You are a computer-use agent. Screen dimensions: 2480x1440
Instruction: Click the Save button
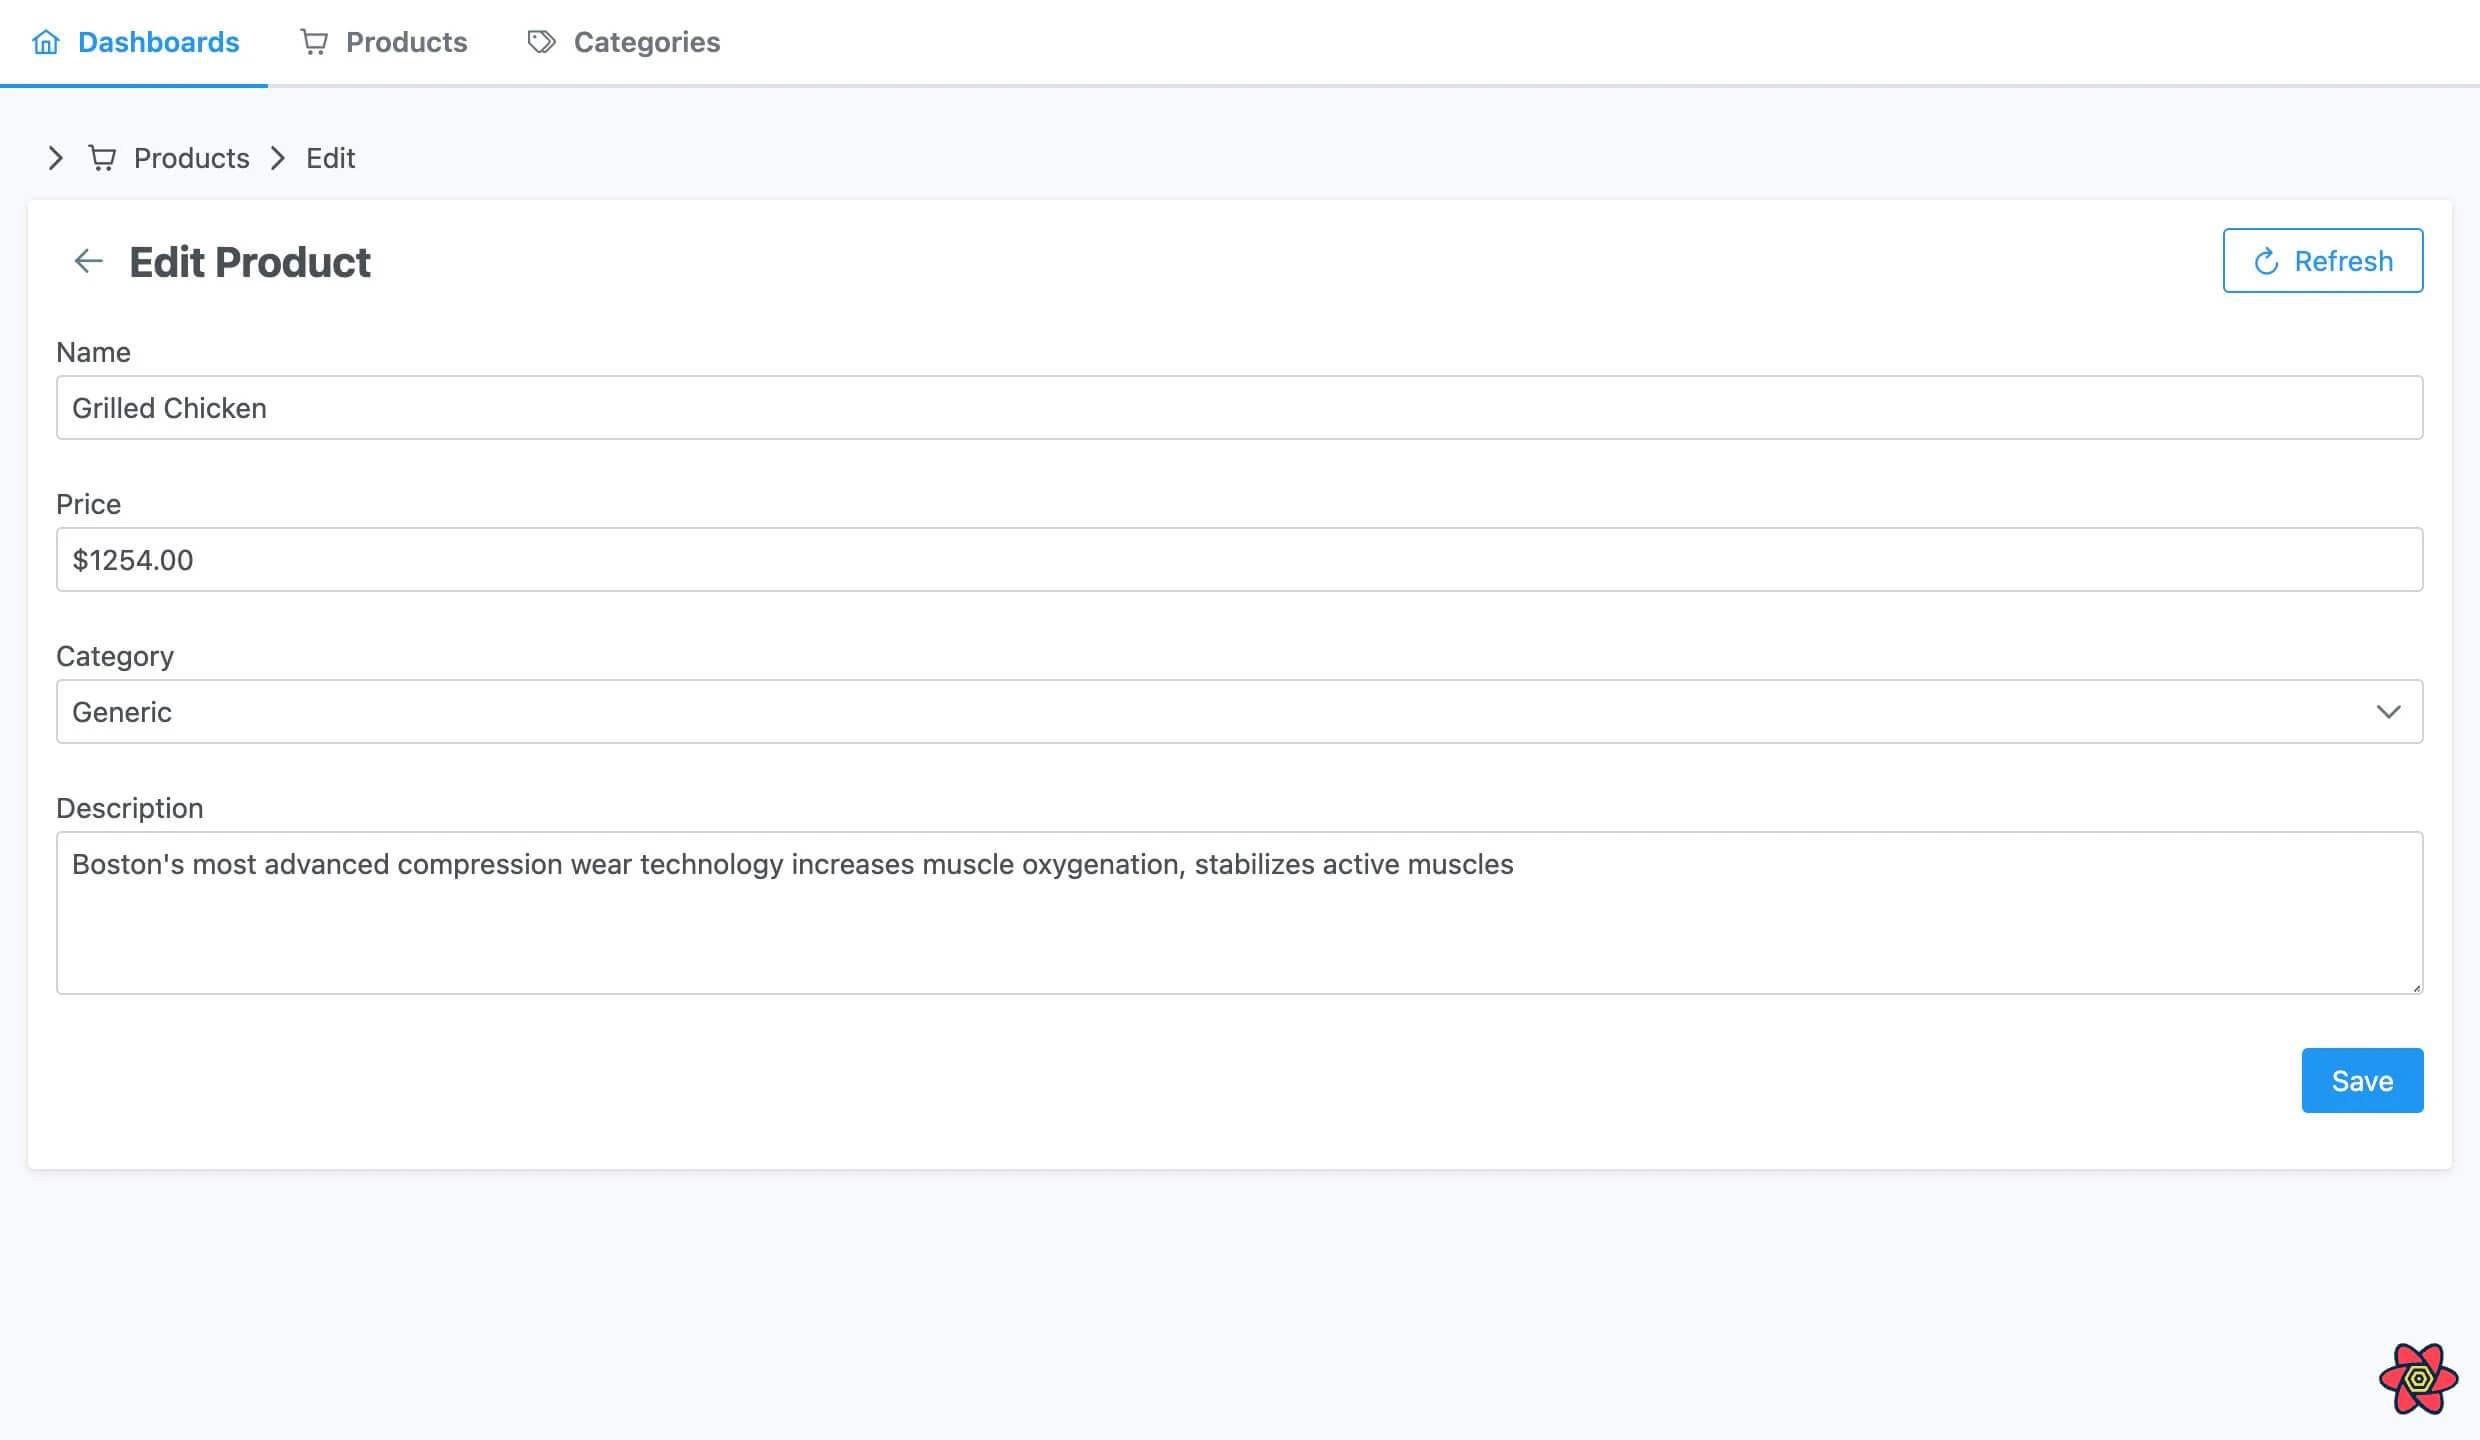pos(2362,1080)
